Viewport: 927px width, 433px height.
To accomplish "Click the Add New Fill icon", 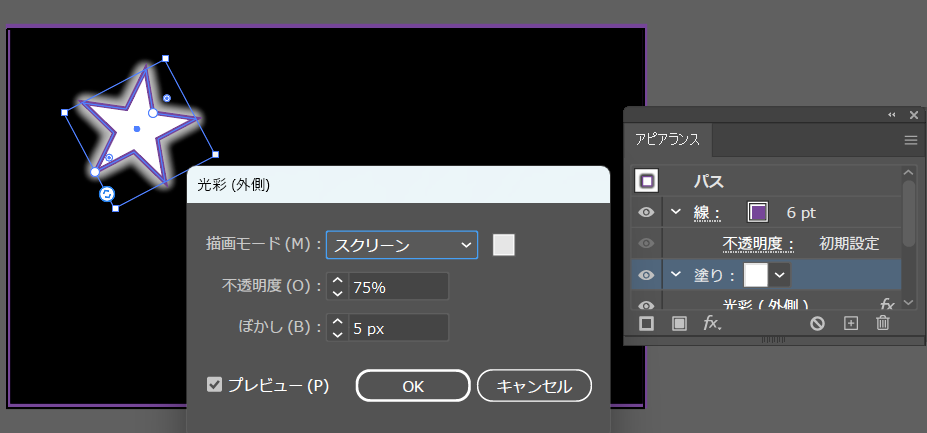I will click(x=679, y=323).
